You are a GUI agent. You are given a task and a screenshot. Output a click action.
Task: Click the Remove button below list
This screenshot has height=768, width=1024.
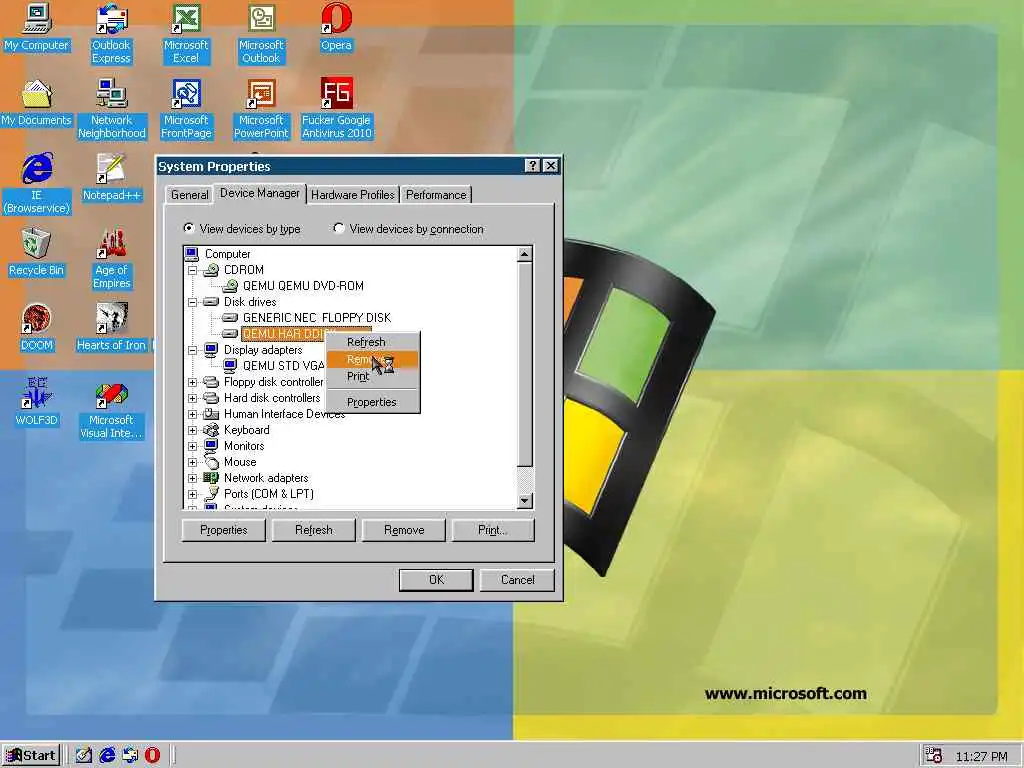point(404,530)
